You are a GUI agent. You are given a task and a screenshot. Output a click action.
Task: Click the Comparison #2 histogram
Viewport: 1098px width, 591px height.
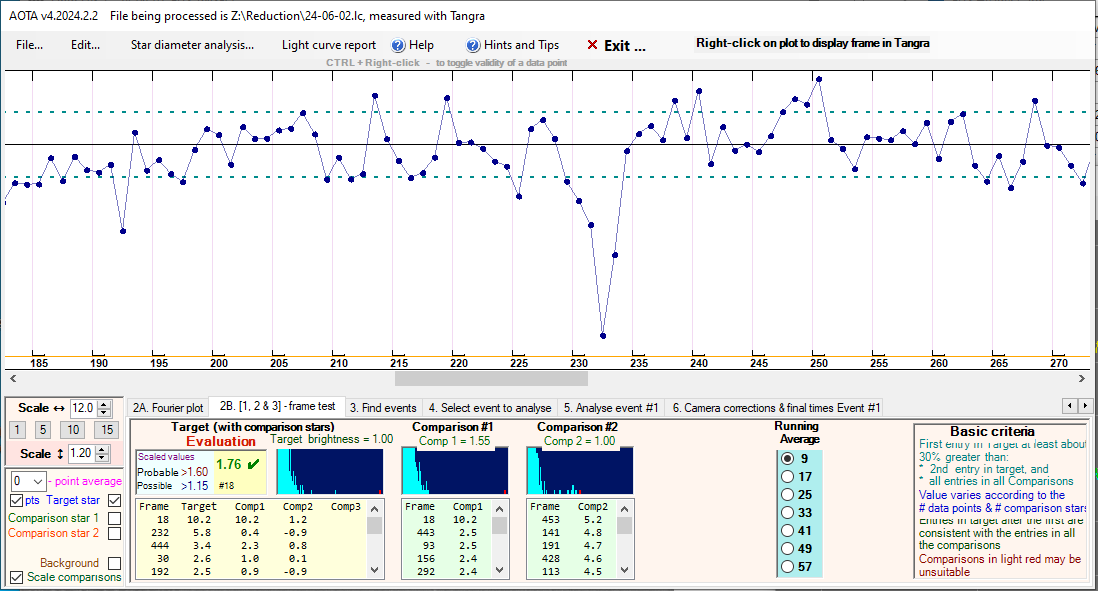(x=580, y=471)
